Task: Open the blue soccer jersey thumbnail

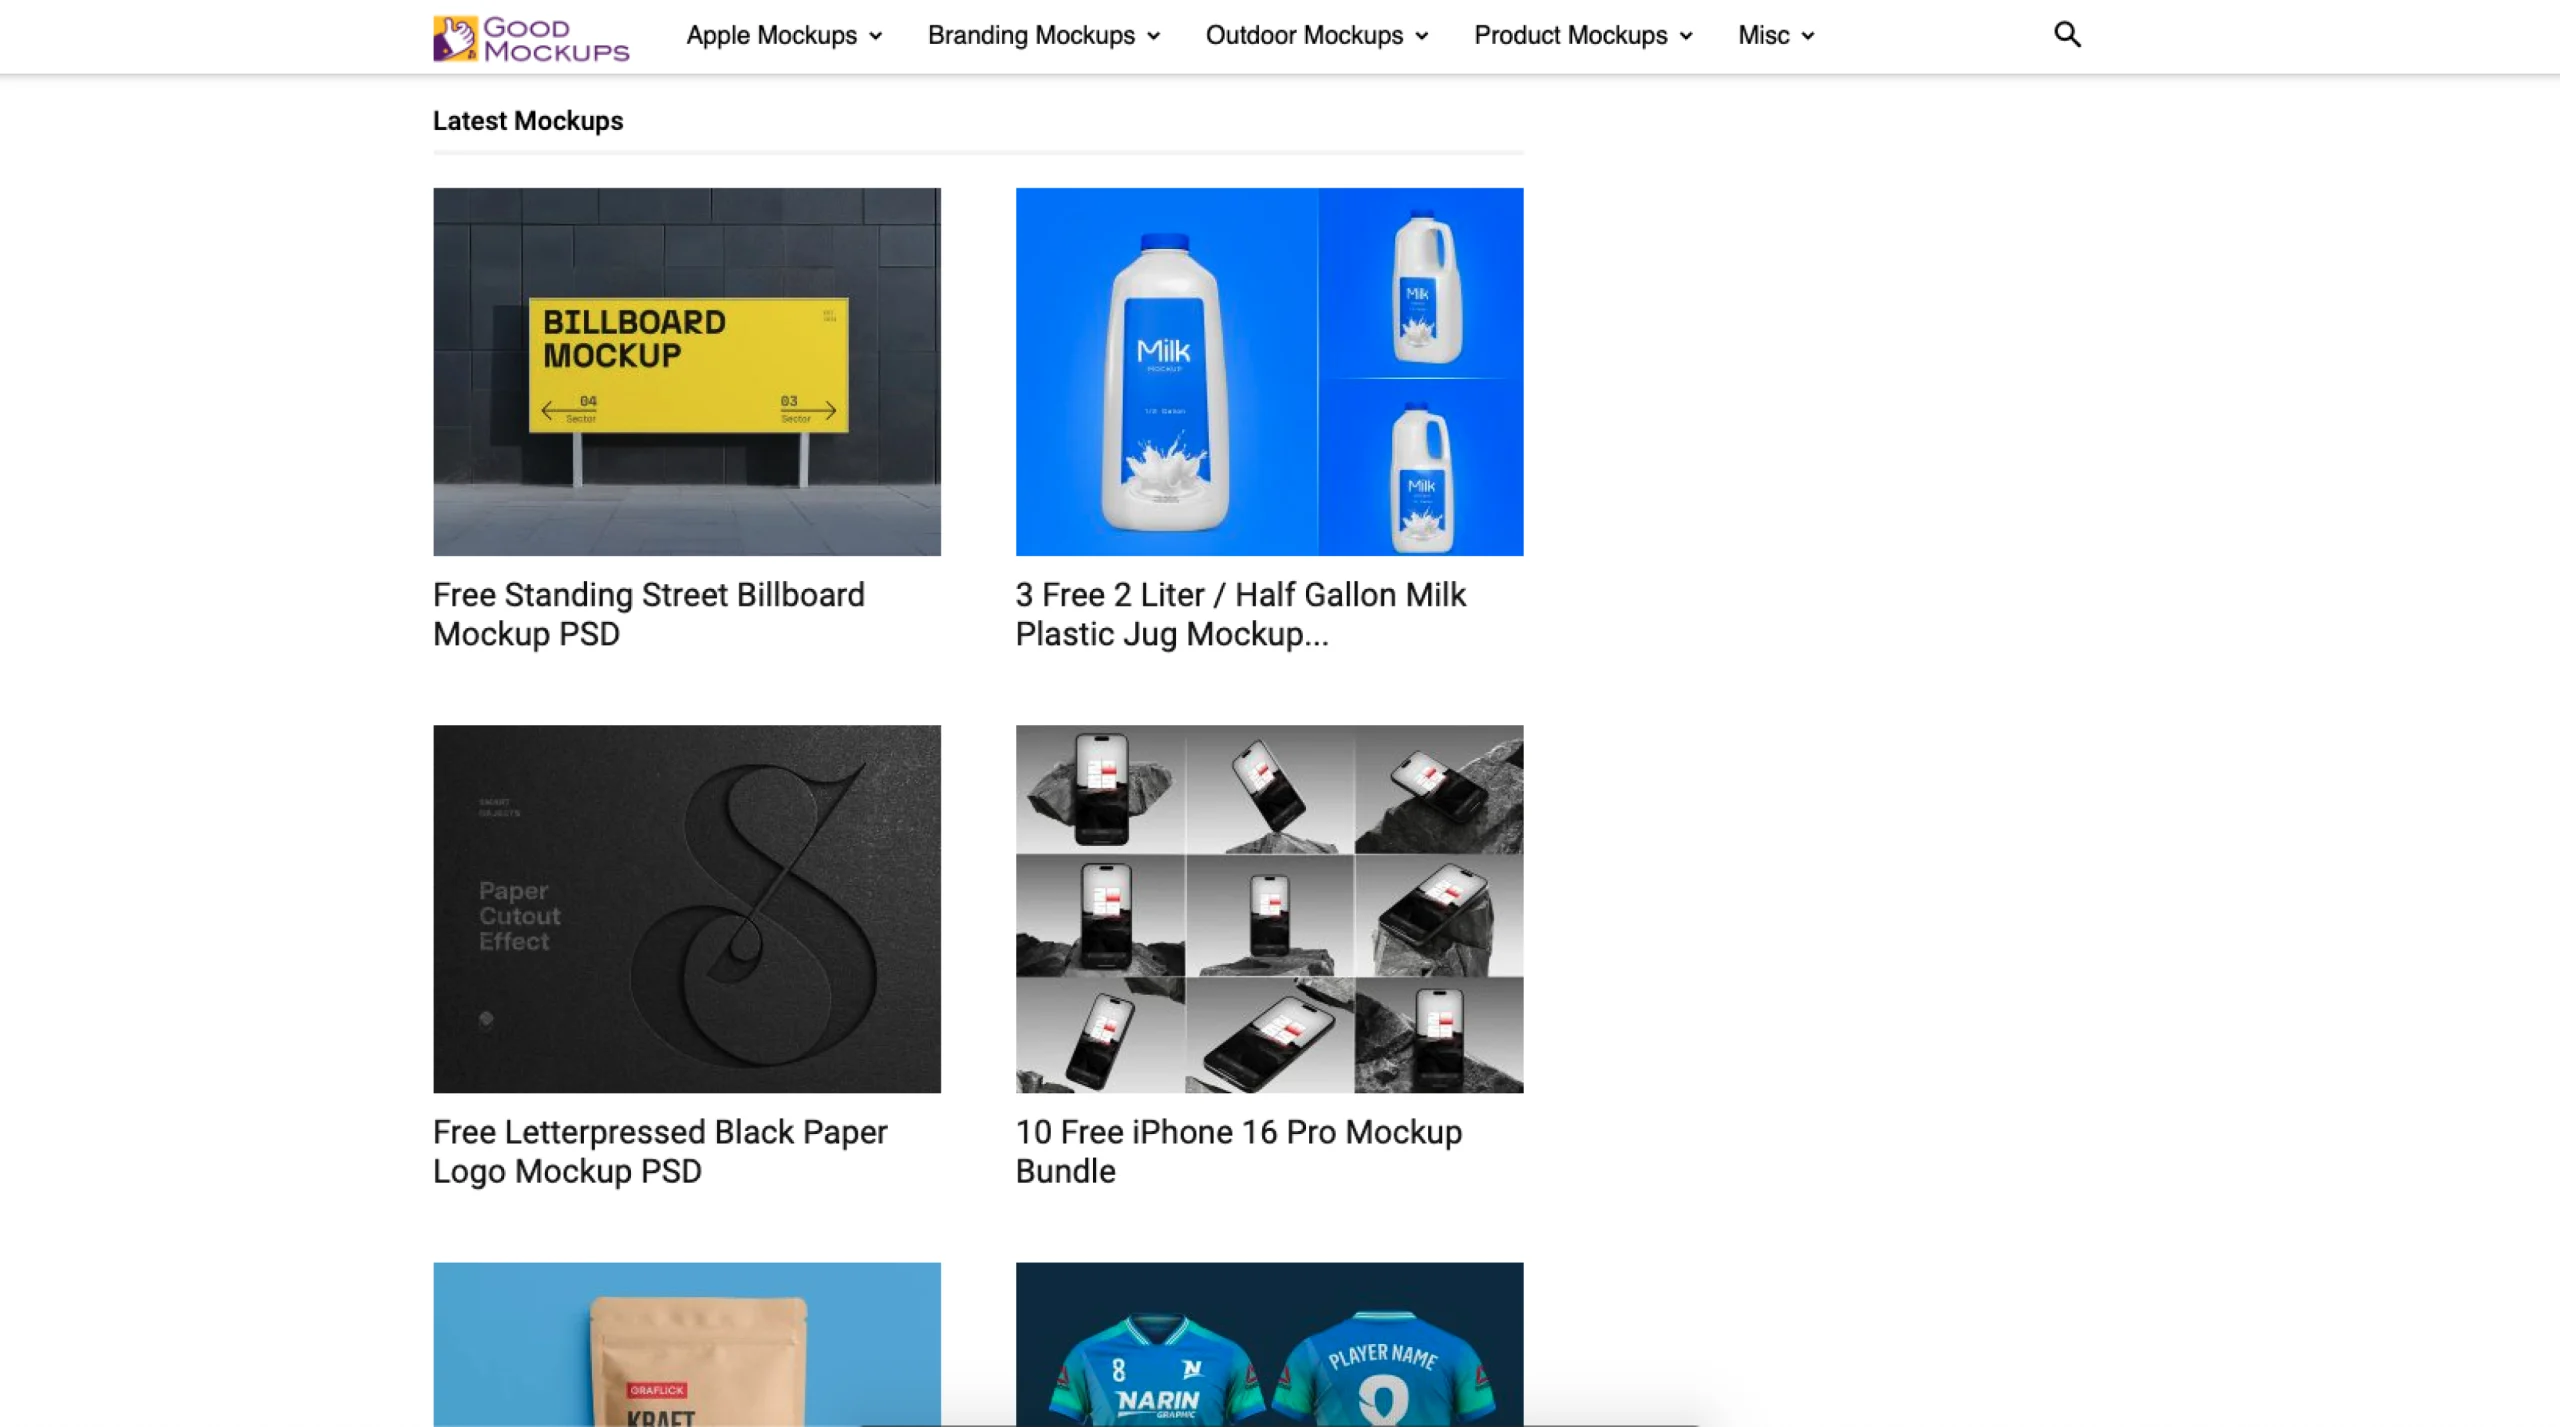Action: coord(1269,1344)
